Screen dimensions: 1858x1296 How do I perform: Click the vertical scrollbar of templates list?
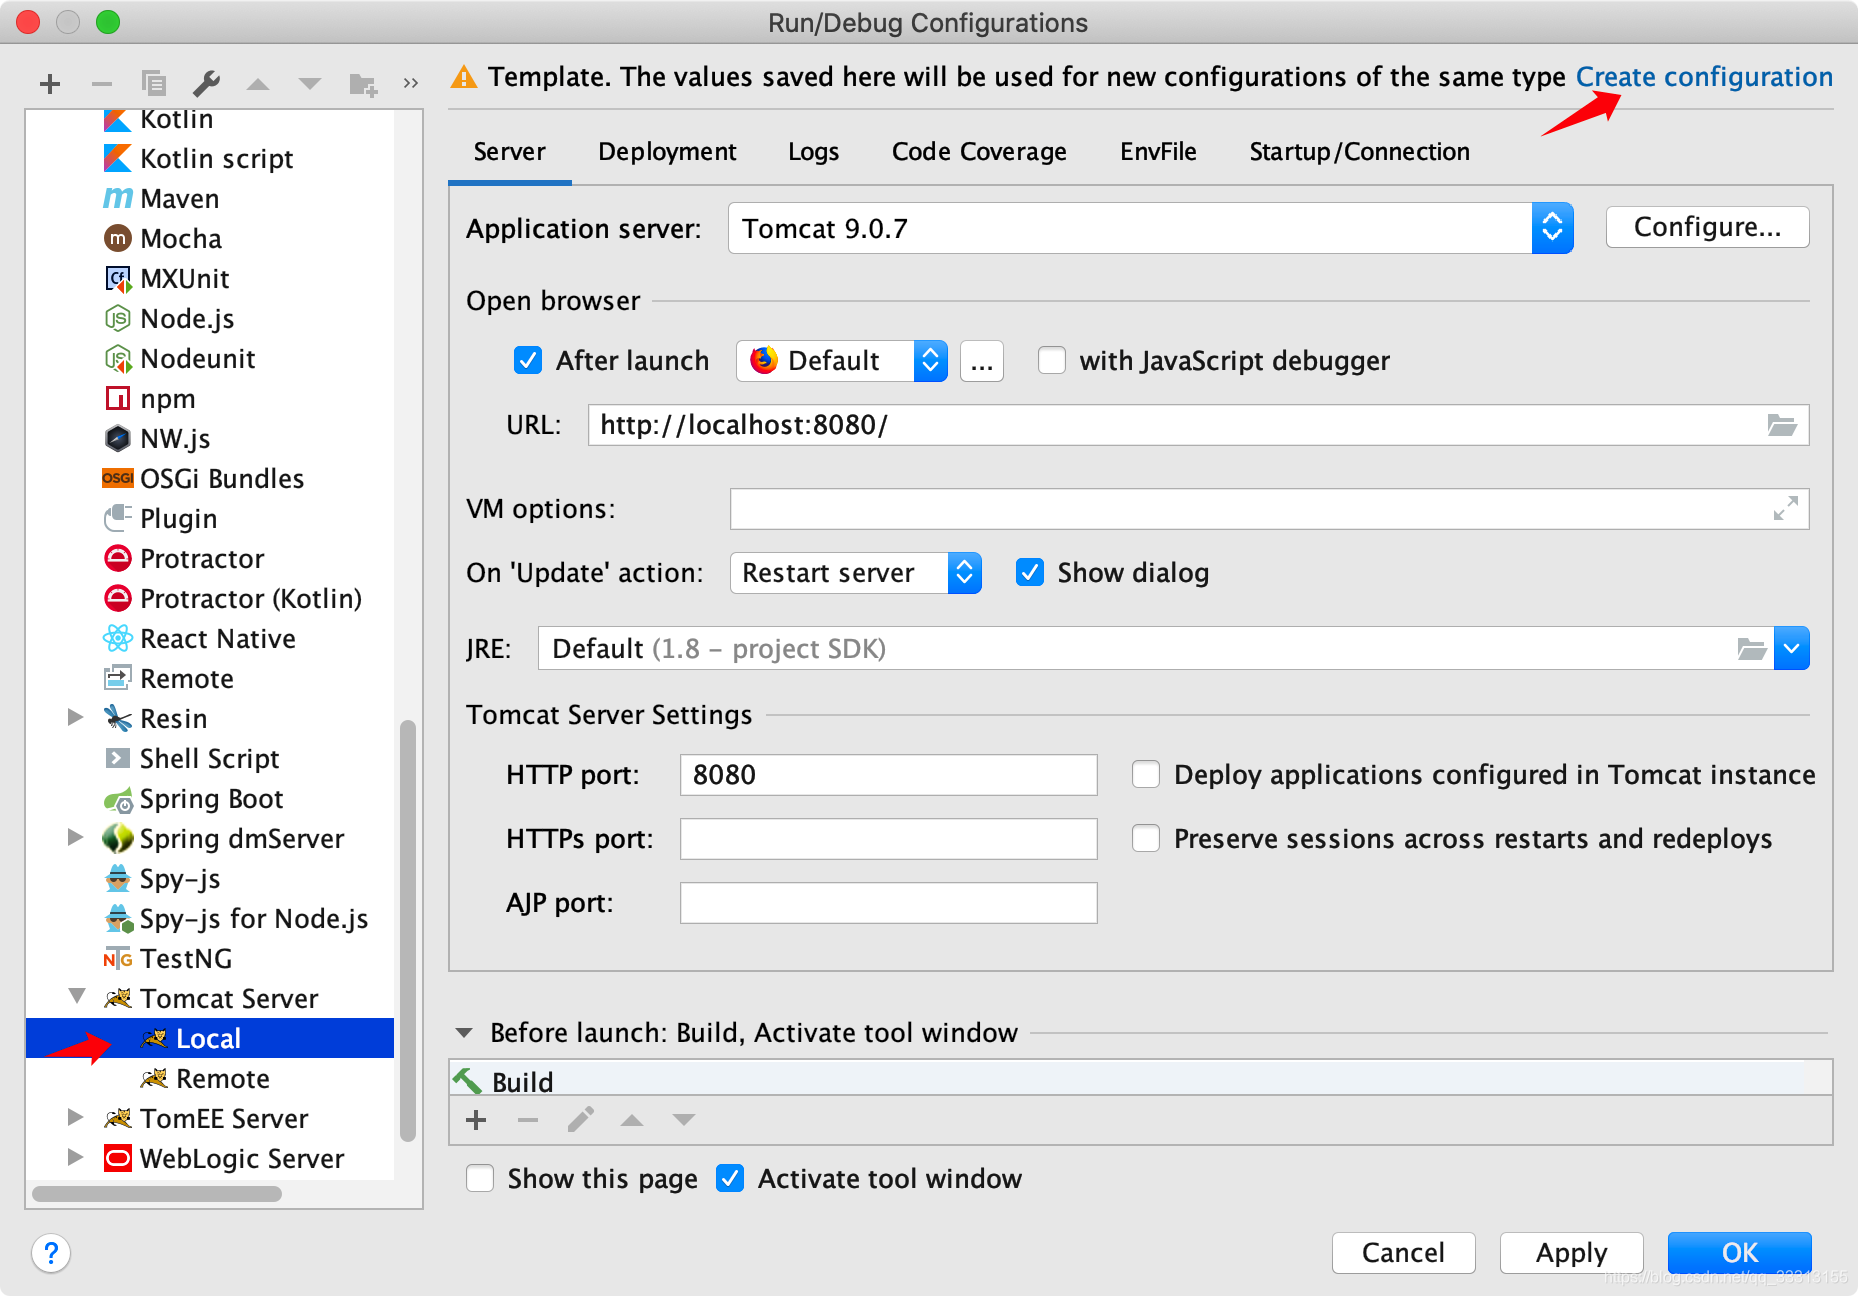point(408,930)
